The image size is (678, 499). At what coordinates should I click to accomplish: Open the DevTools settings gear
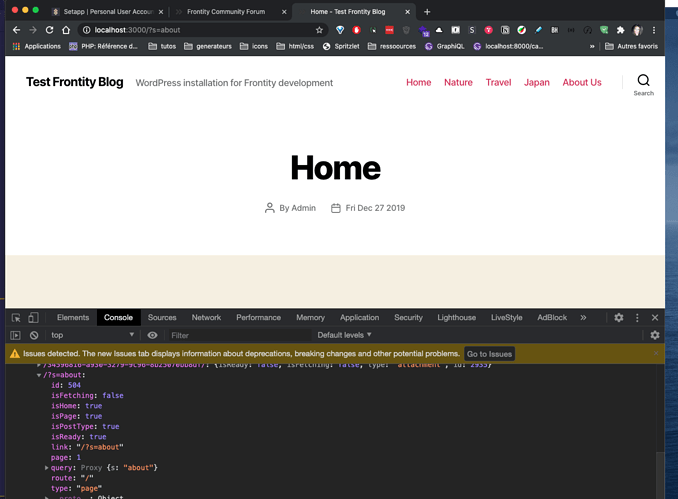619,317
